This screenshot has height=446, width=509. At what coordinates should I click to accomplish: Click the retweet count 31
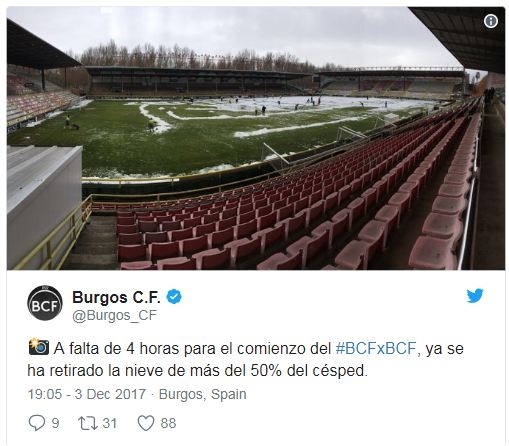tap(109, 423)
